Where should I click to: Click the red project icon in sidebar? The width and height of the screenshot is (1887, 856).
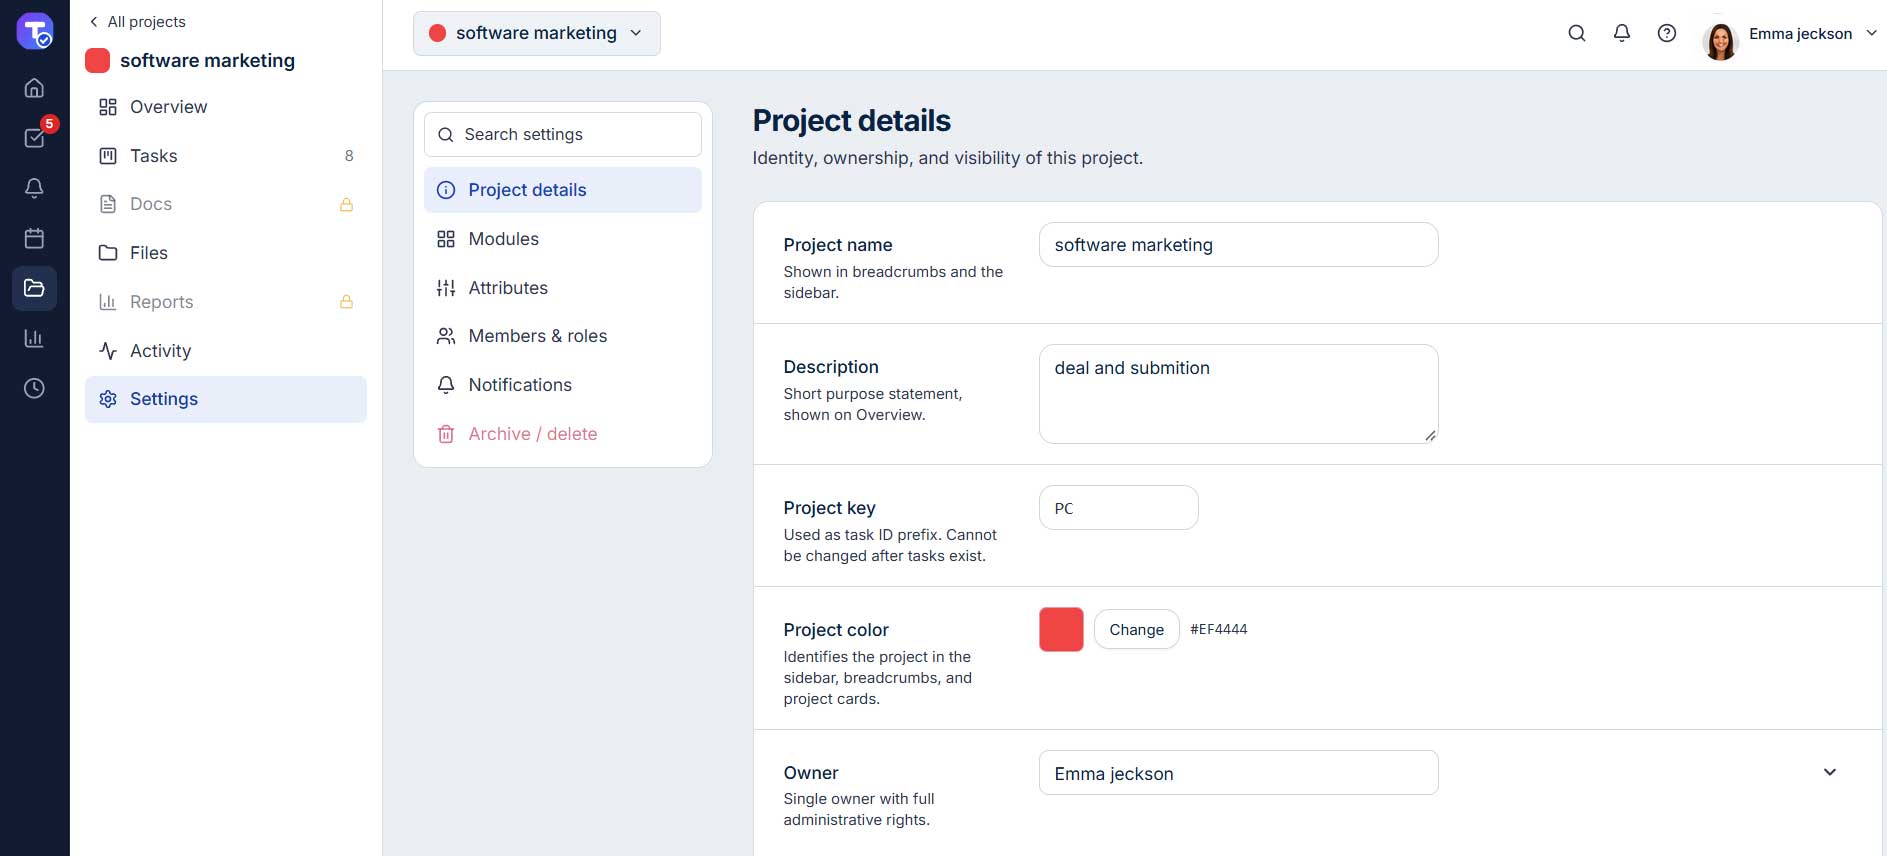click(97, 61)
